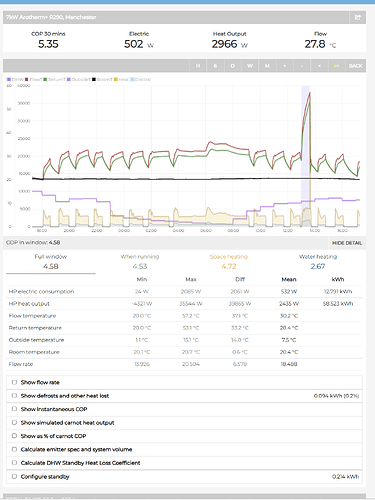Click the 'Mean' column header

(289, 279)
